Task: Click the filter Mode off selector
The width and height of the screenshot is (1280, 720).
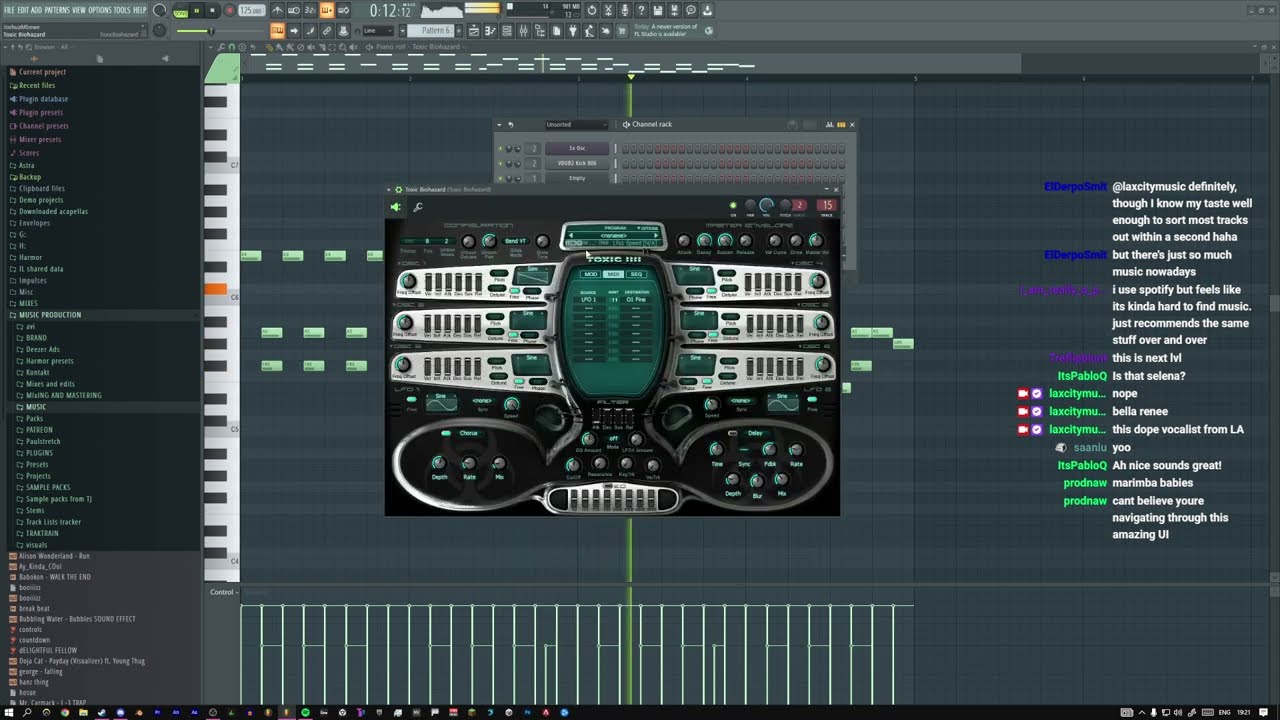Action: tap(613, 439)
